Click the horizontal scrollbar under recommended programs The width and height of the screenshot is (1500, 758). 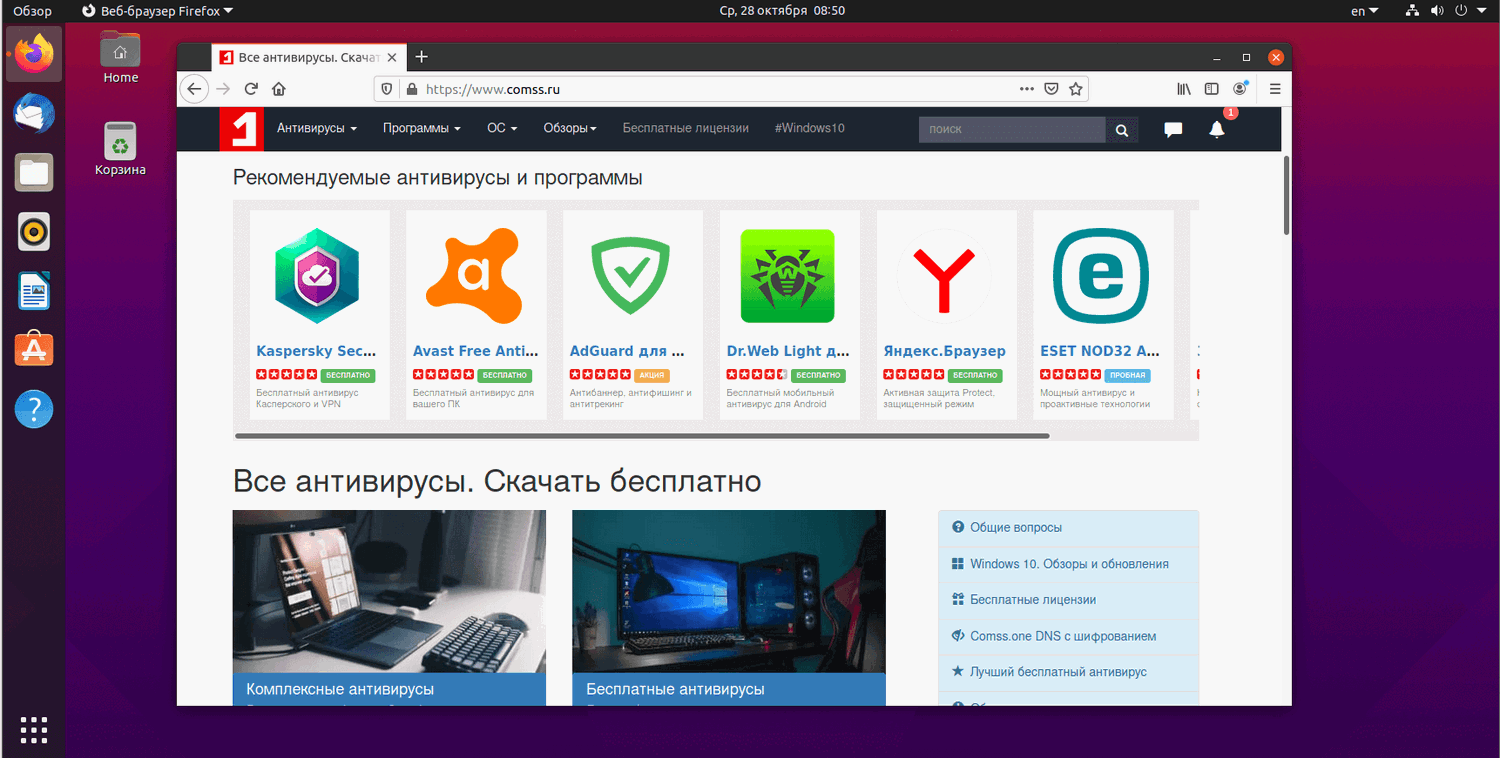(642, 436)
